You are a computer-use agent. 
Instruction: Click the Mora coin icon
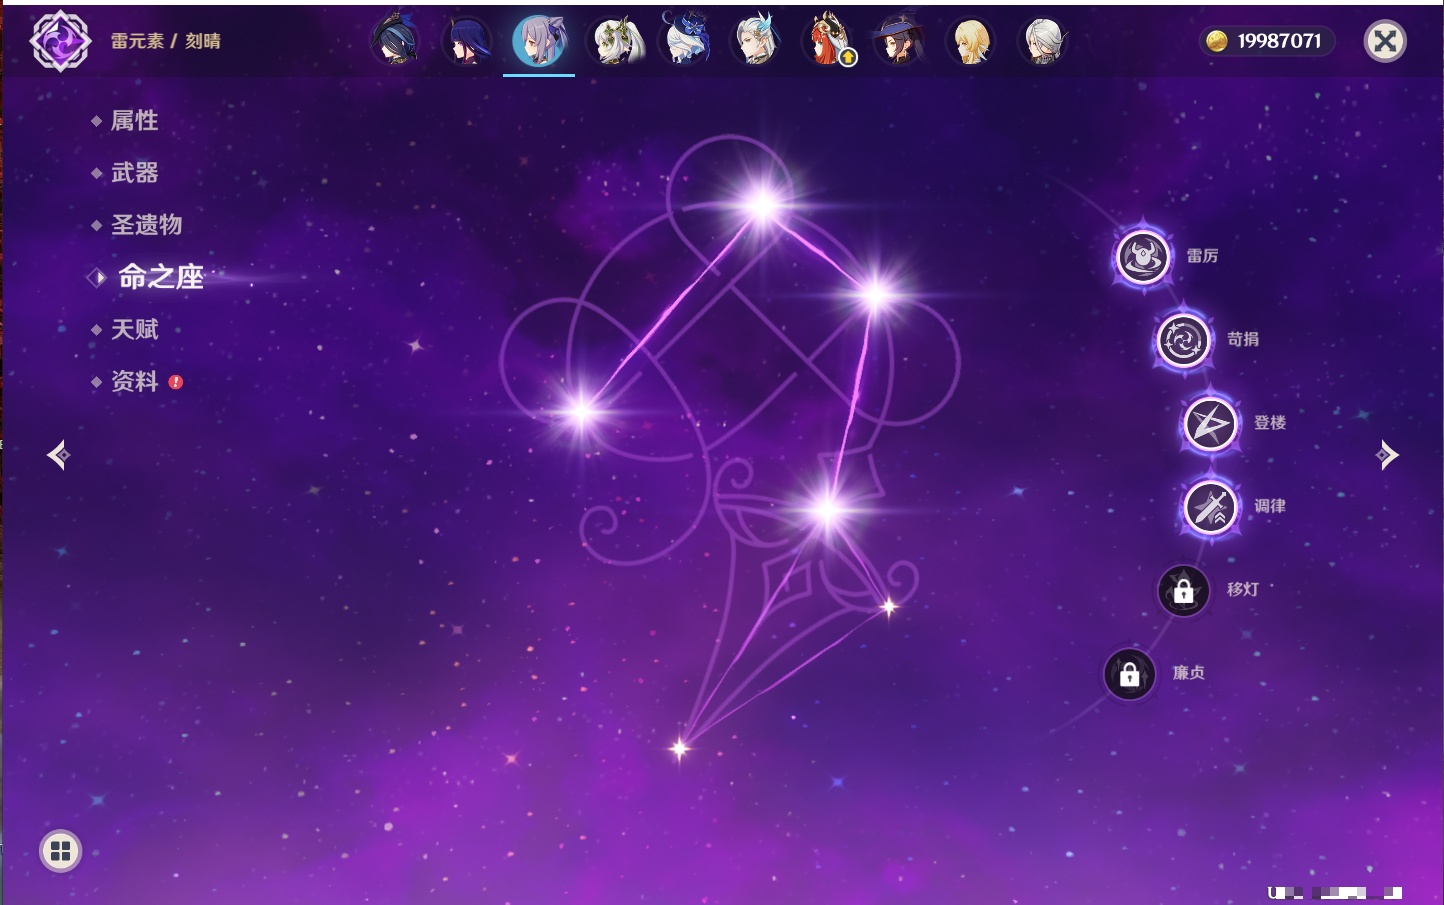tap(1217, 41)
